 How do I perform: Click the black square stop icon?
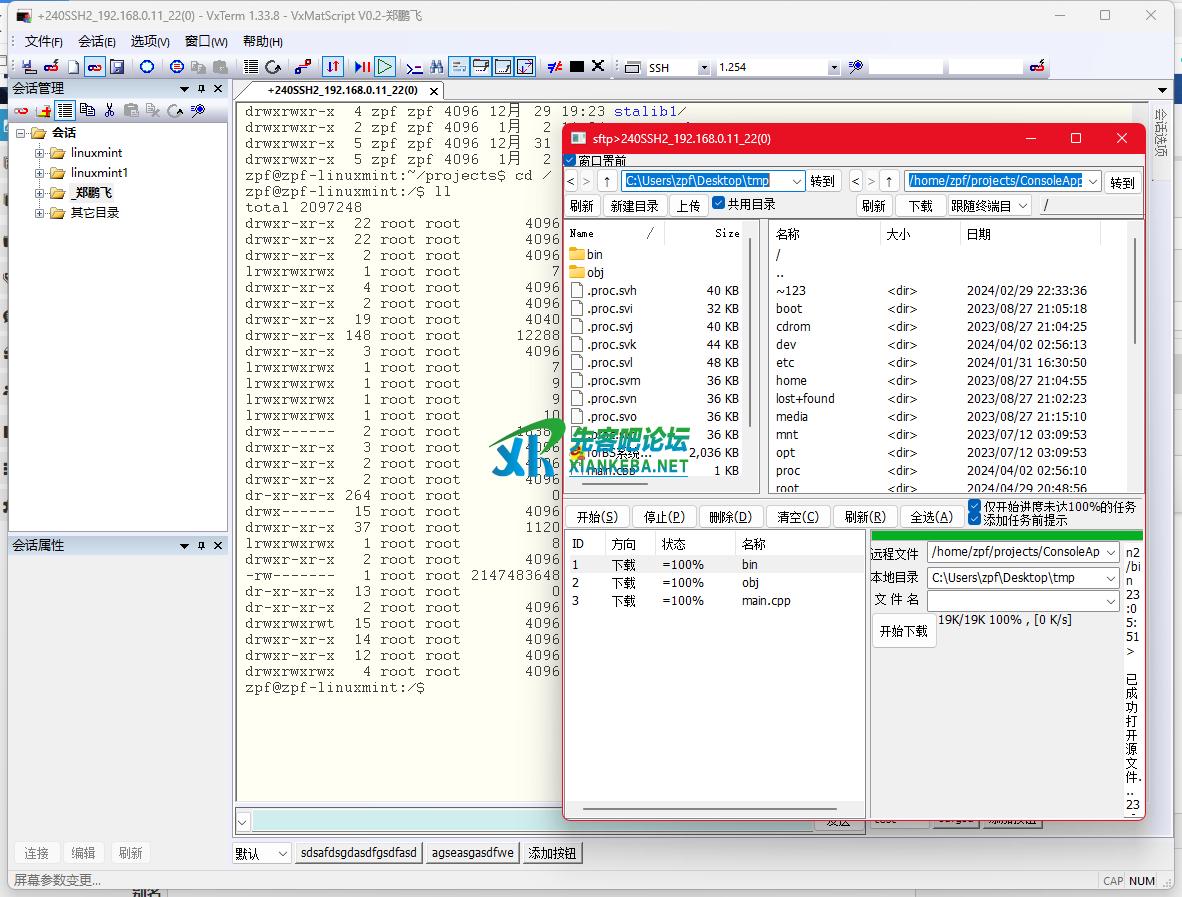pos(577,67)
